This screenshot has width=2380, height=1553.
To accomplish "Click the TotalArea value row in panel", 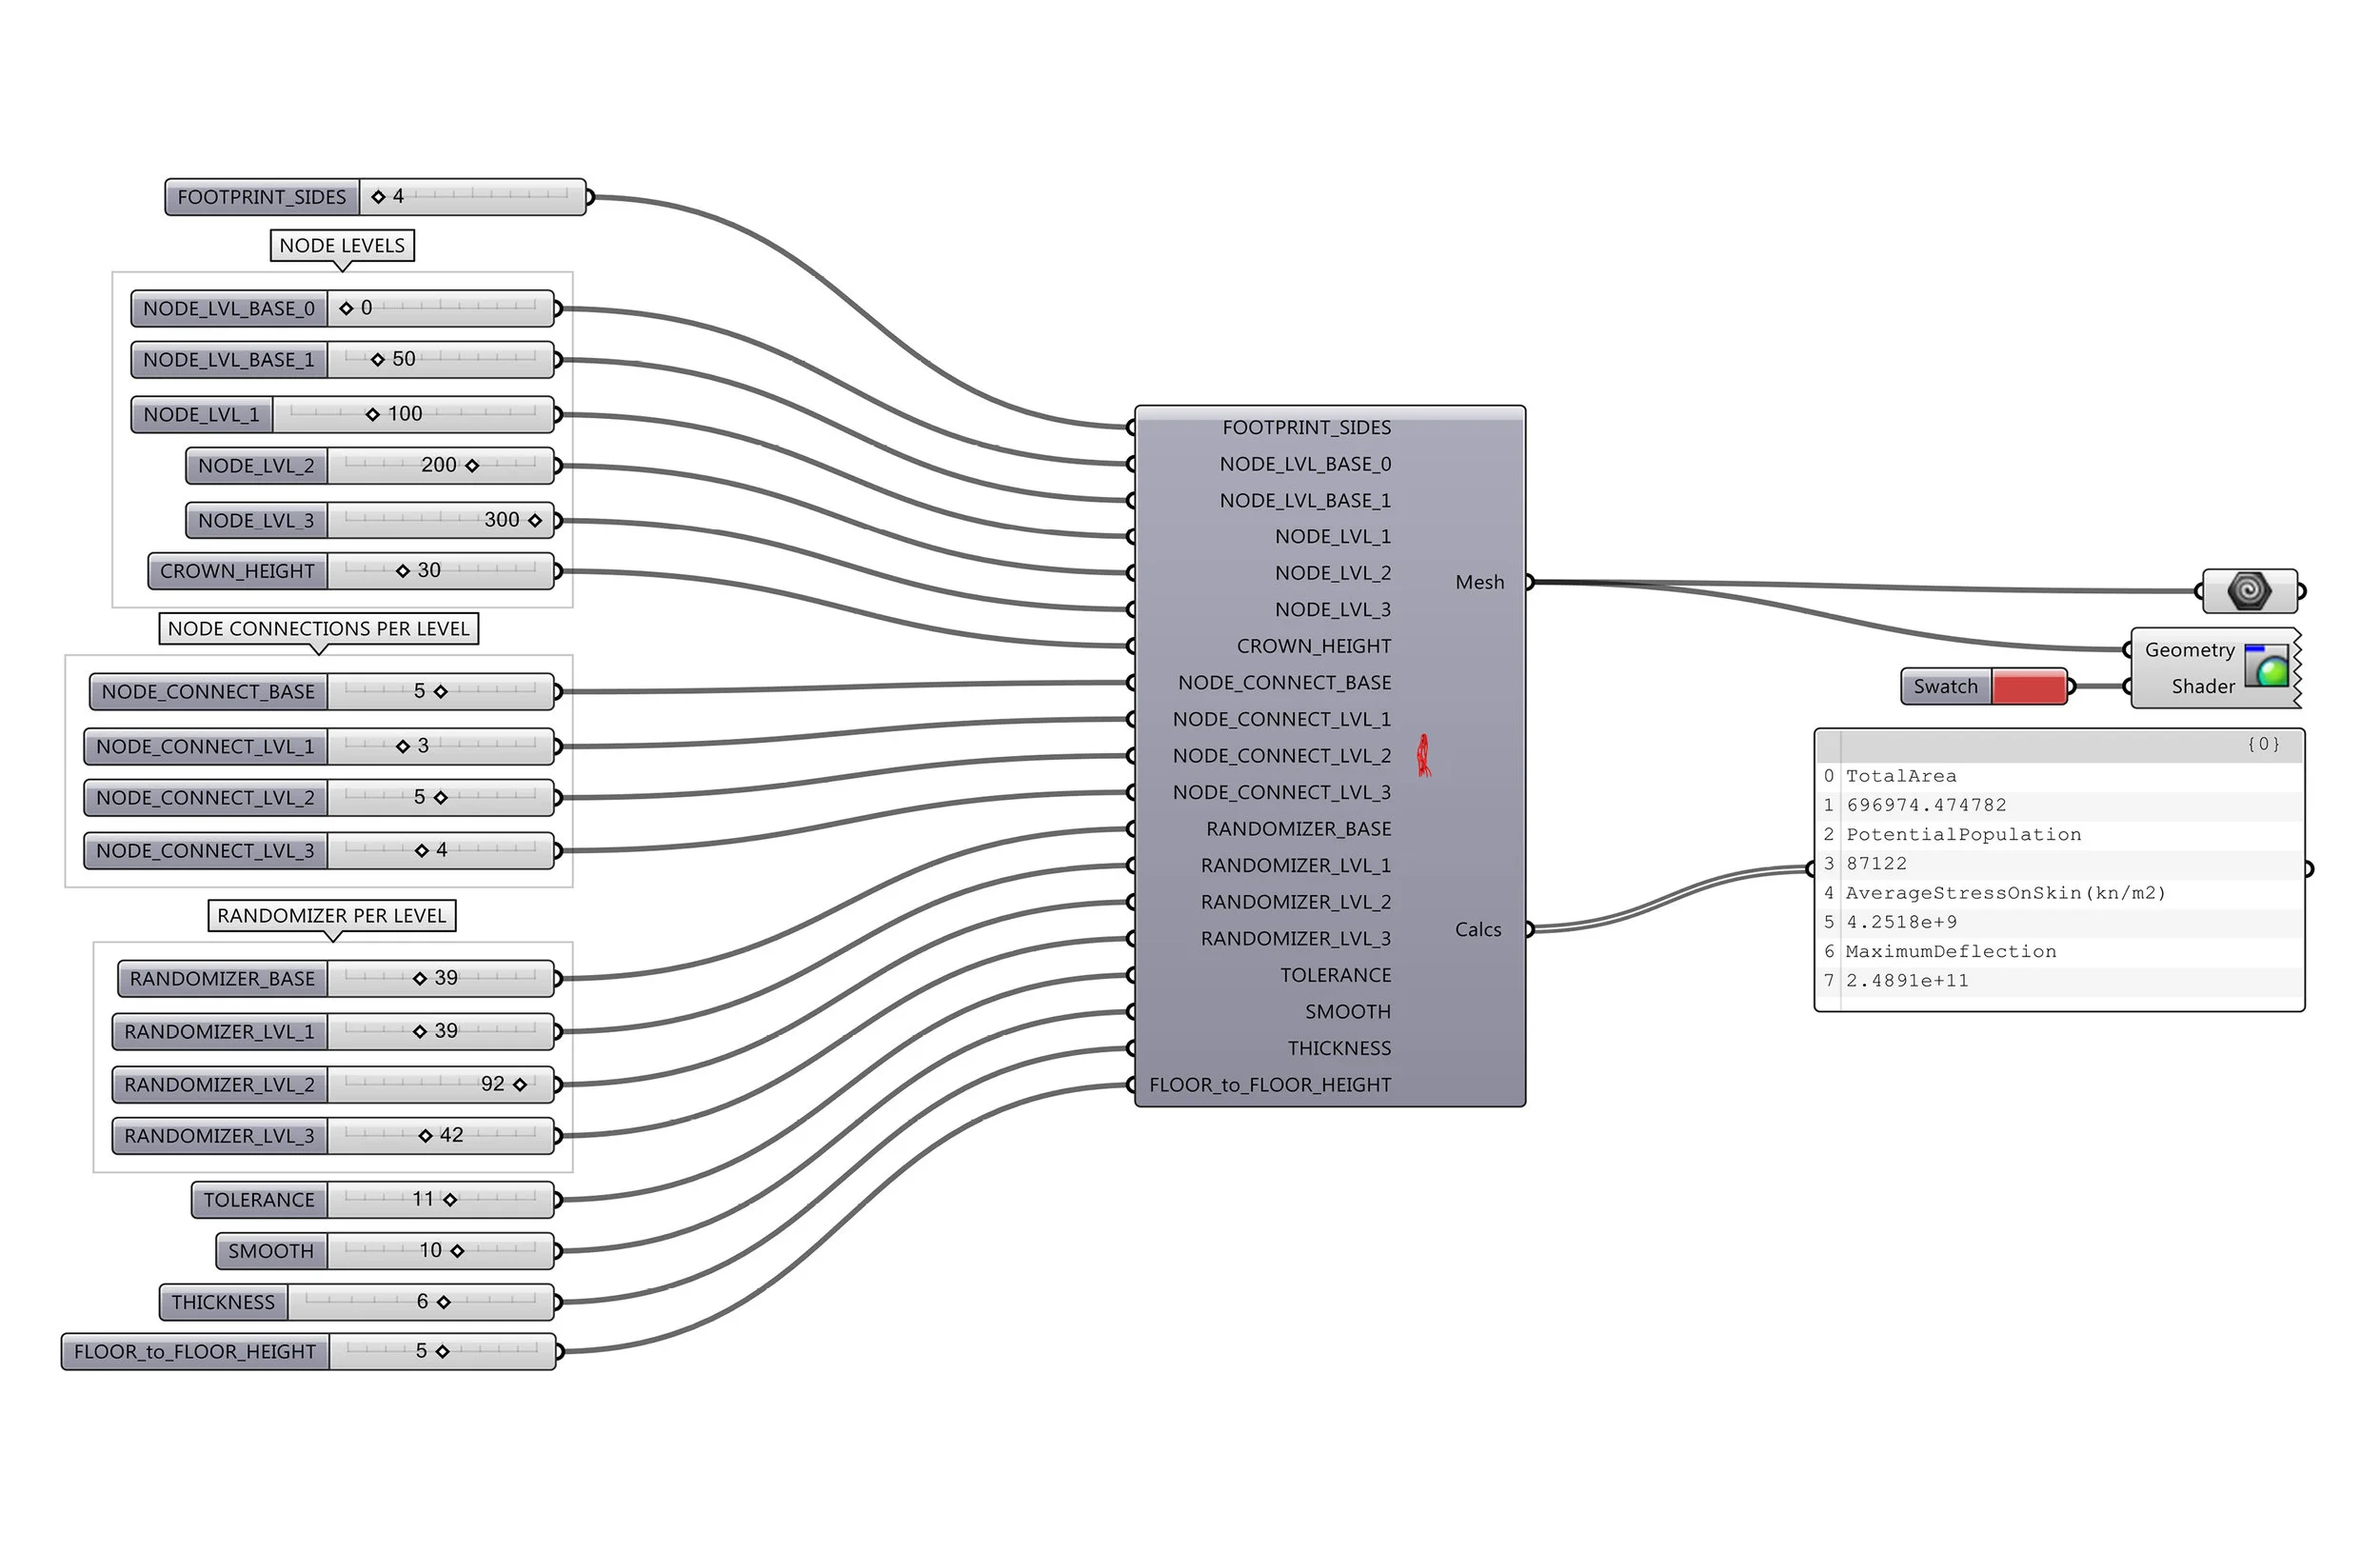I will point(1926,805).
